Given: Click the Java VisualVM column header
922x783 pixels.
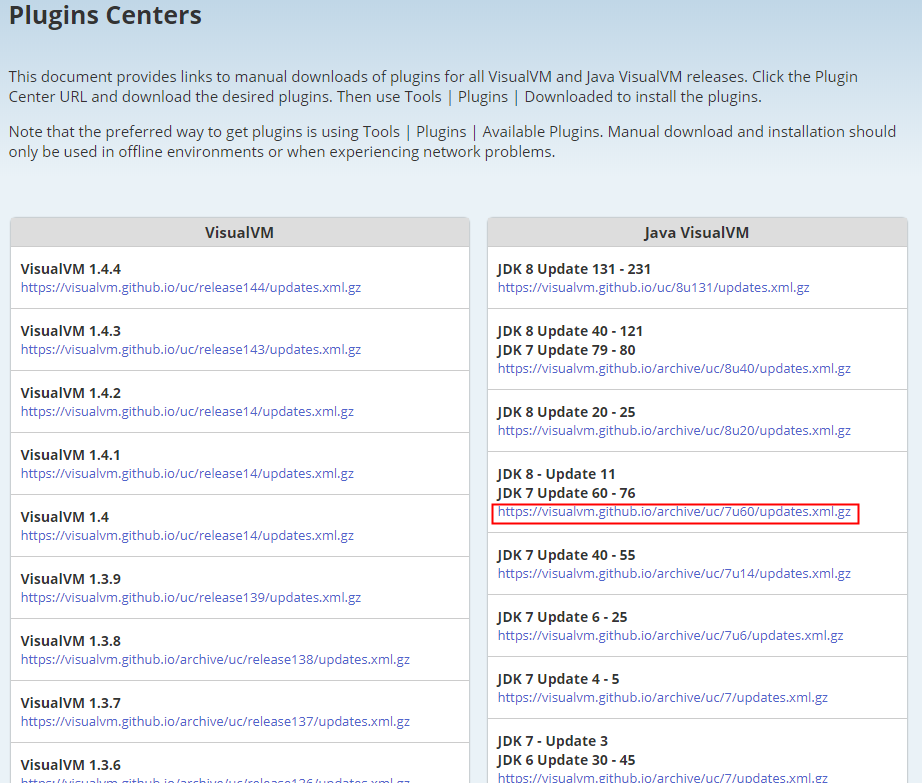Looking at the screenshot, I should pos(697,232).
